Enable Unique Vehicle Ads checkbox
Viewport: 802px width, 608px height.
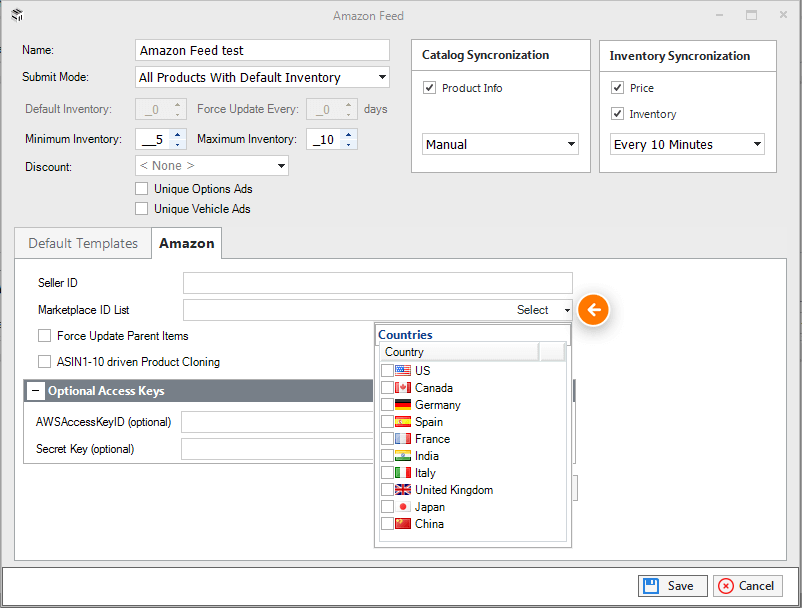[x=142, y=209]
